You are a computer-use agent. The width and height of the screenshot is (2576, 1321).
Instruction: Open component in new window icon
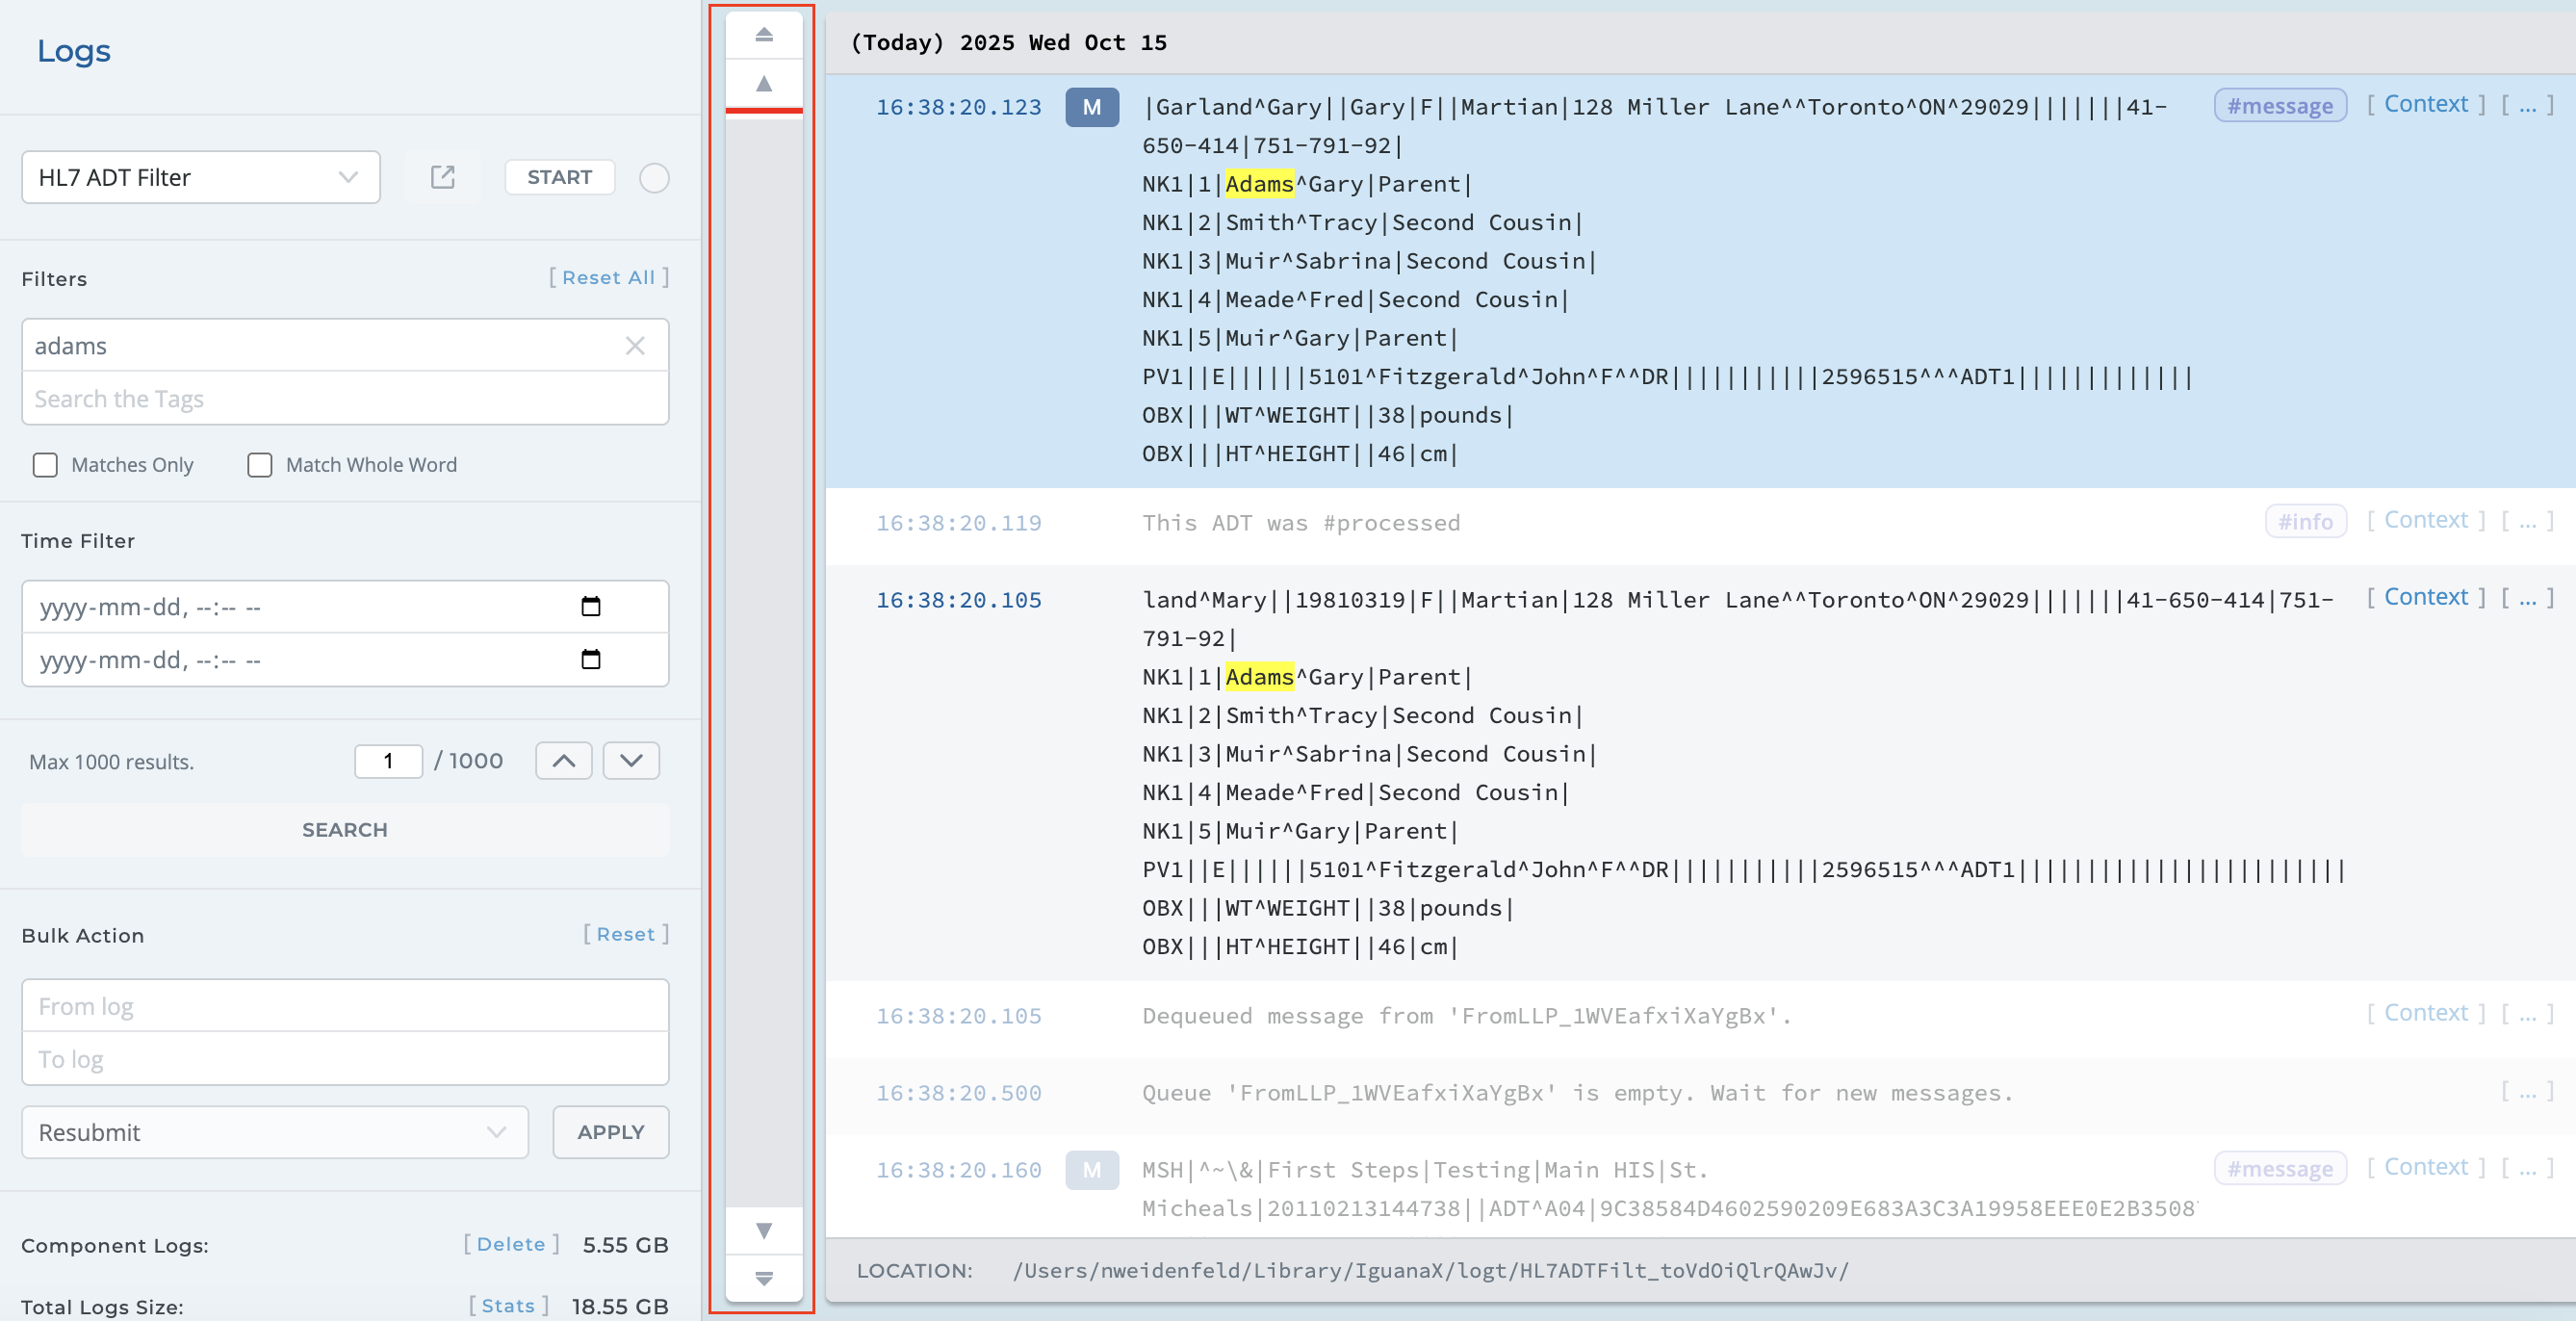click(x=443, y=177)
